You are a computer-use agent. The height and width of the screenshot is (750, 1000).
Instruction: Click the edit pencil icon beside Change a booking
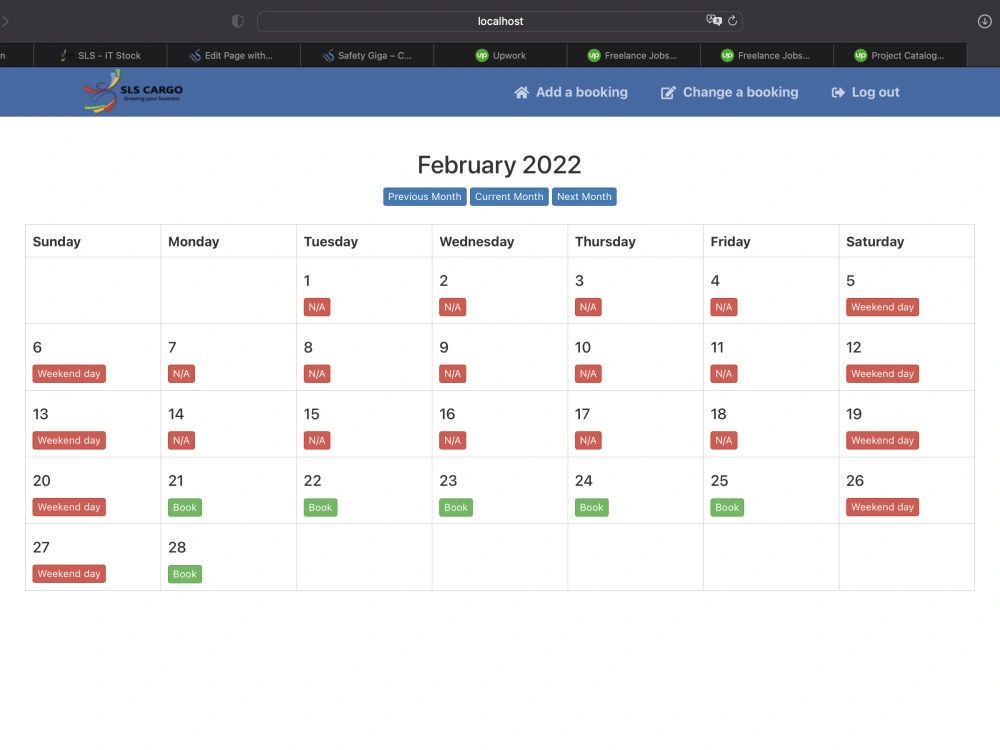coord(668,92)
